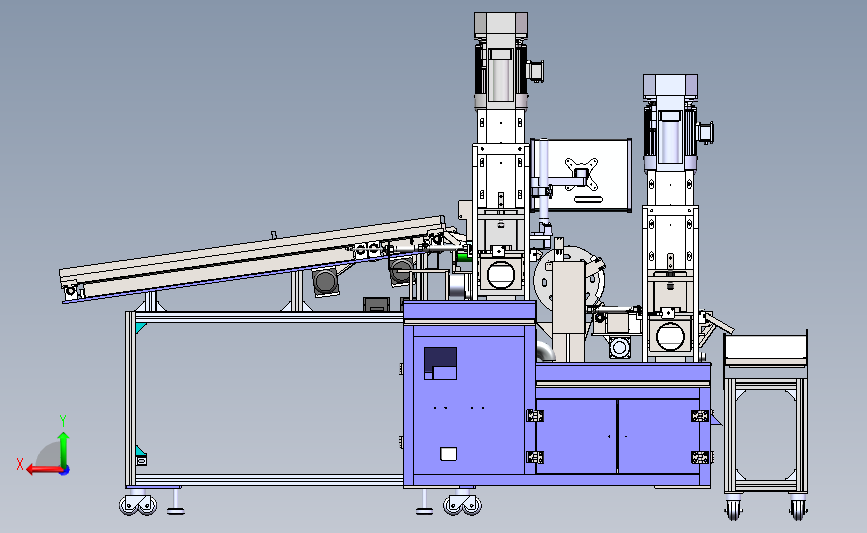Select the monitor panel with VESA mount
This screenshot has height=533, width=867.
(x=582, y=175)
